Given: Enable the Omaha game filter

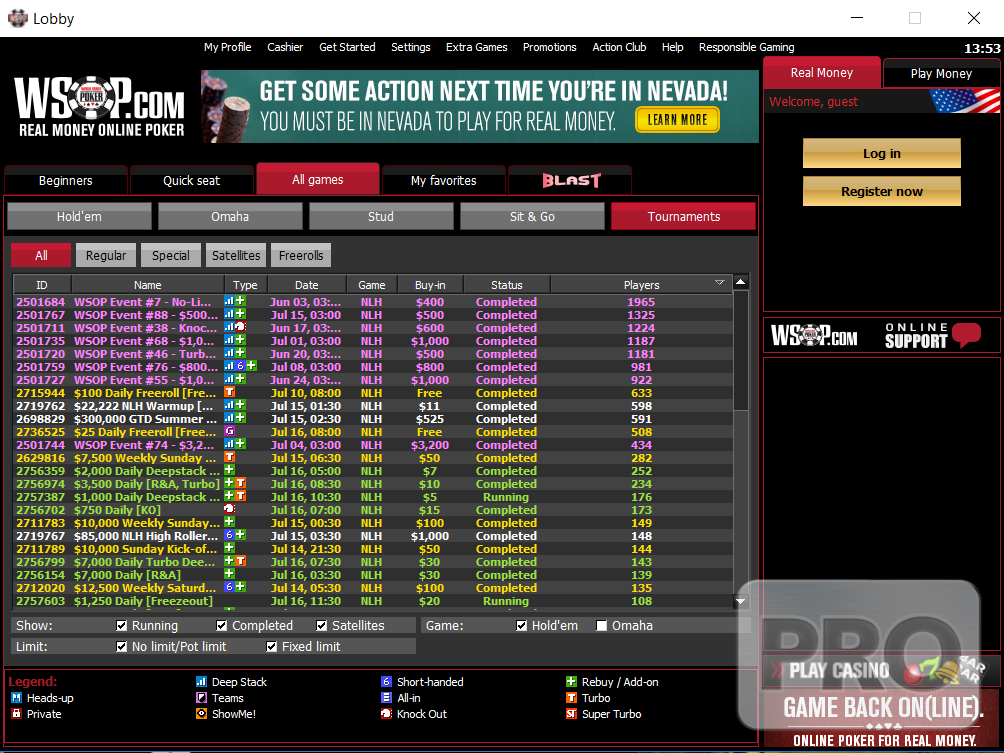Looking at the screenshot, I should 601,626.
